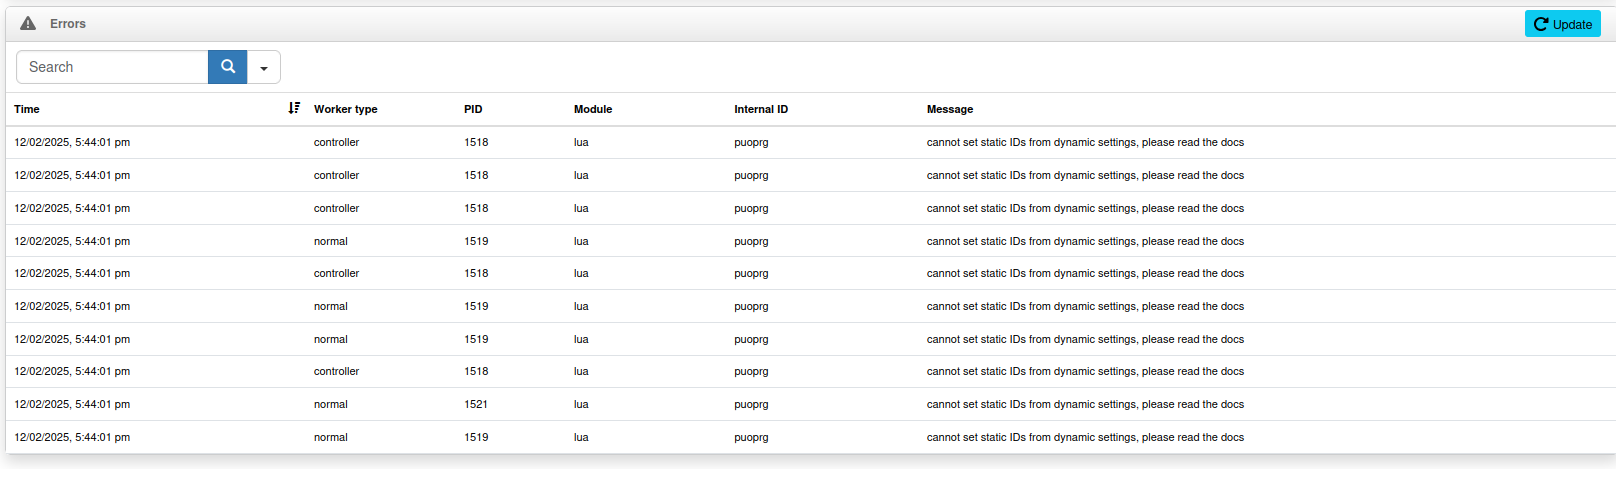The width and height of the screenshot is (1616, 482).
Task: Click the lua module cell in first row
Action: 581,142
